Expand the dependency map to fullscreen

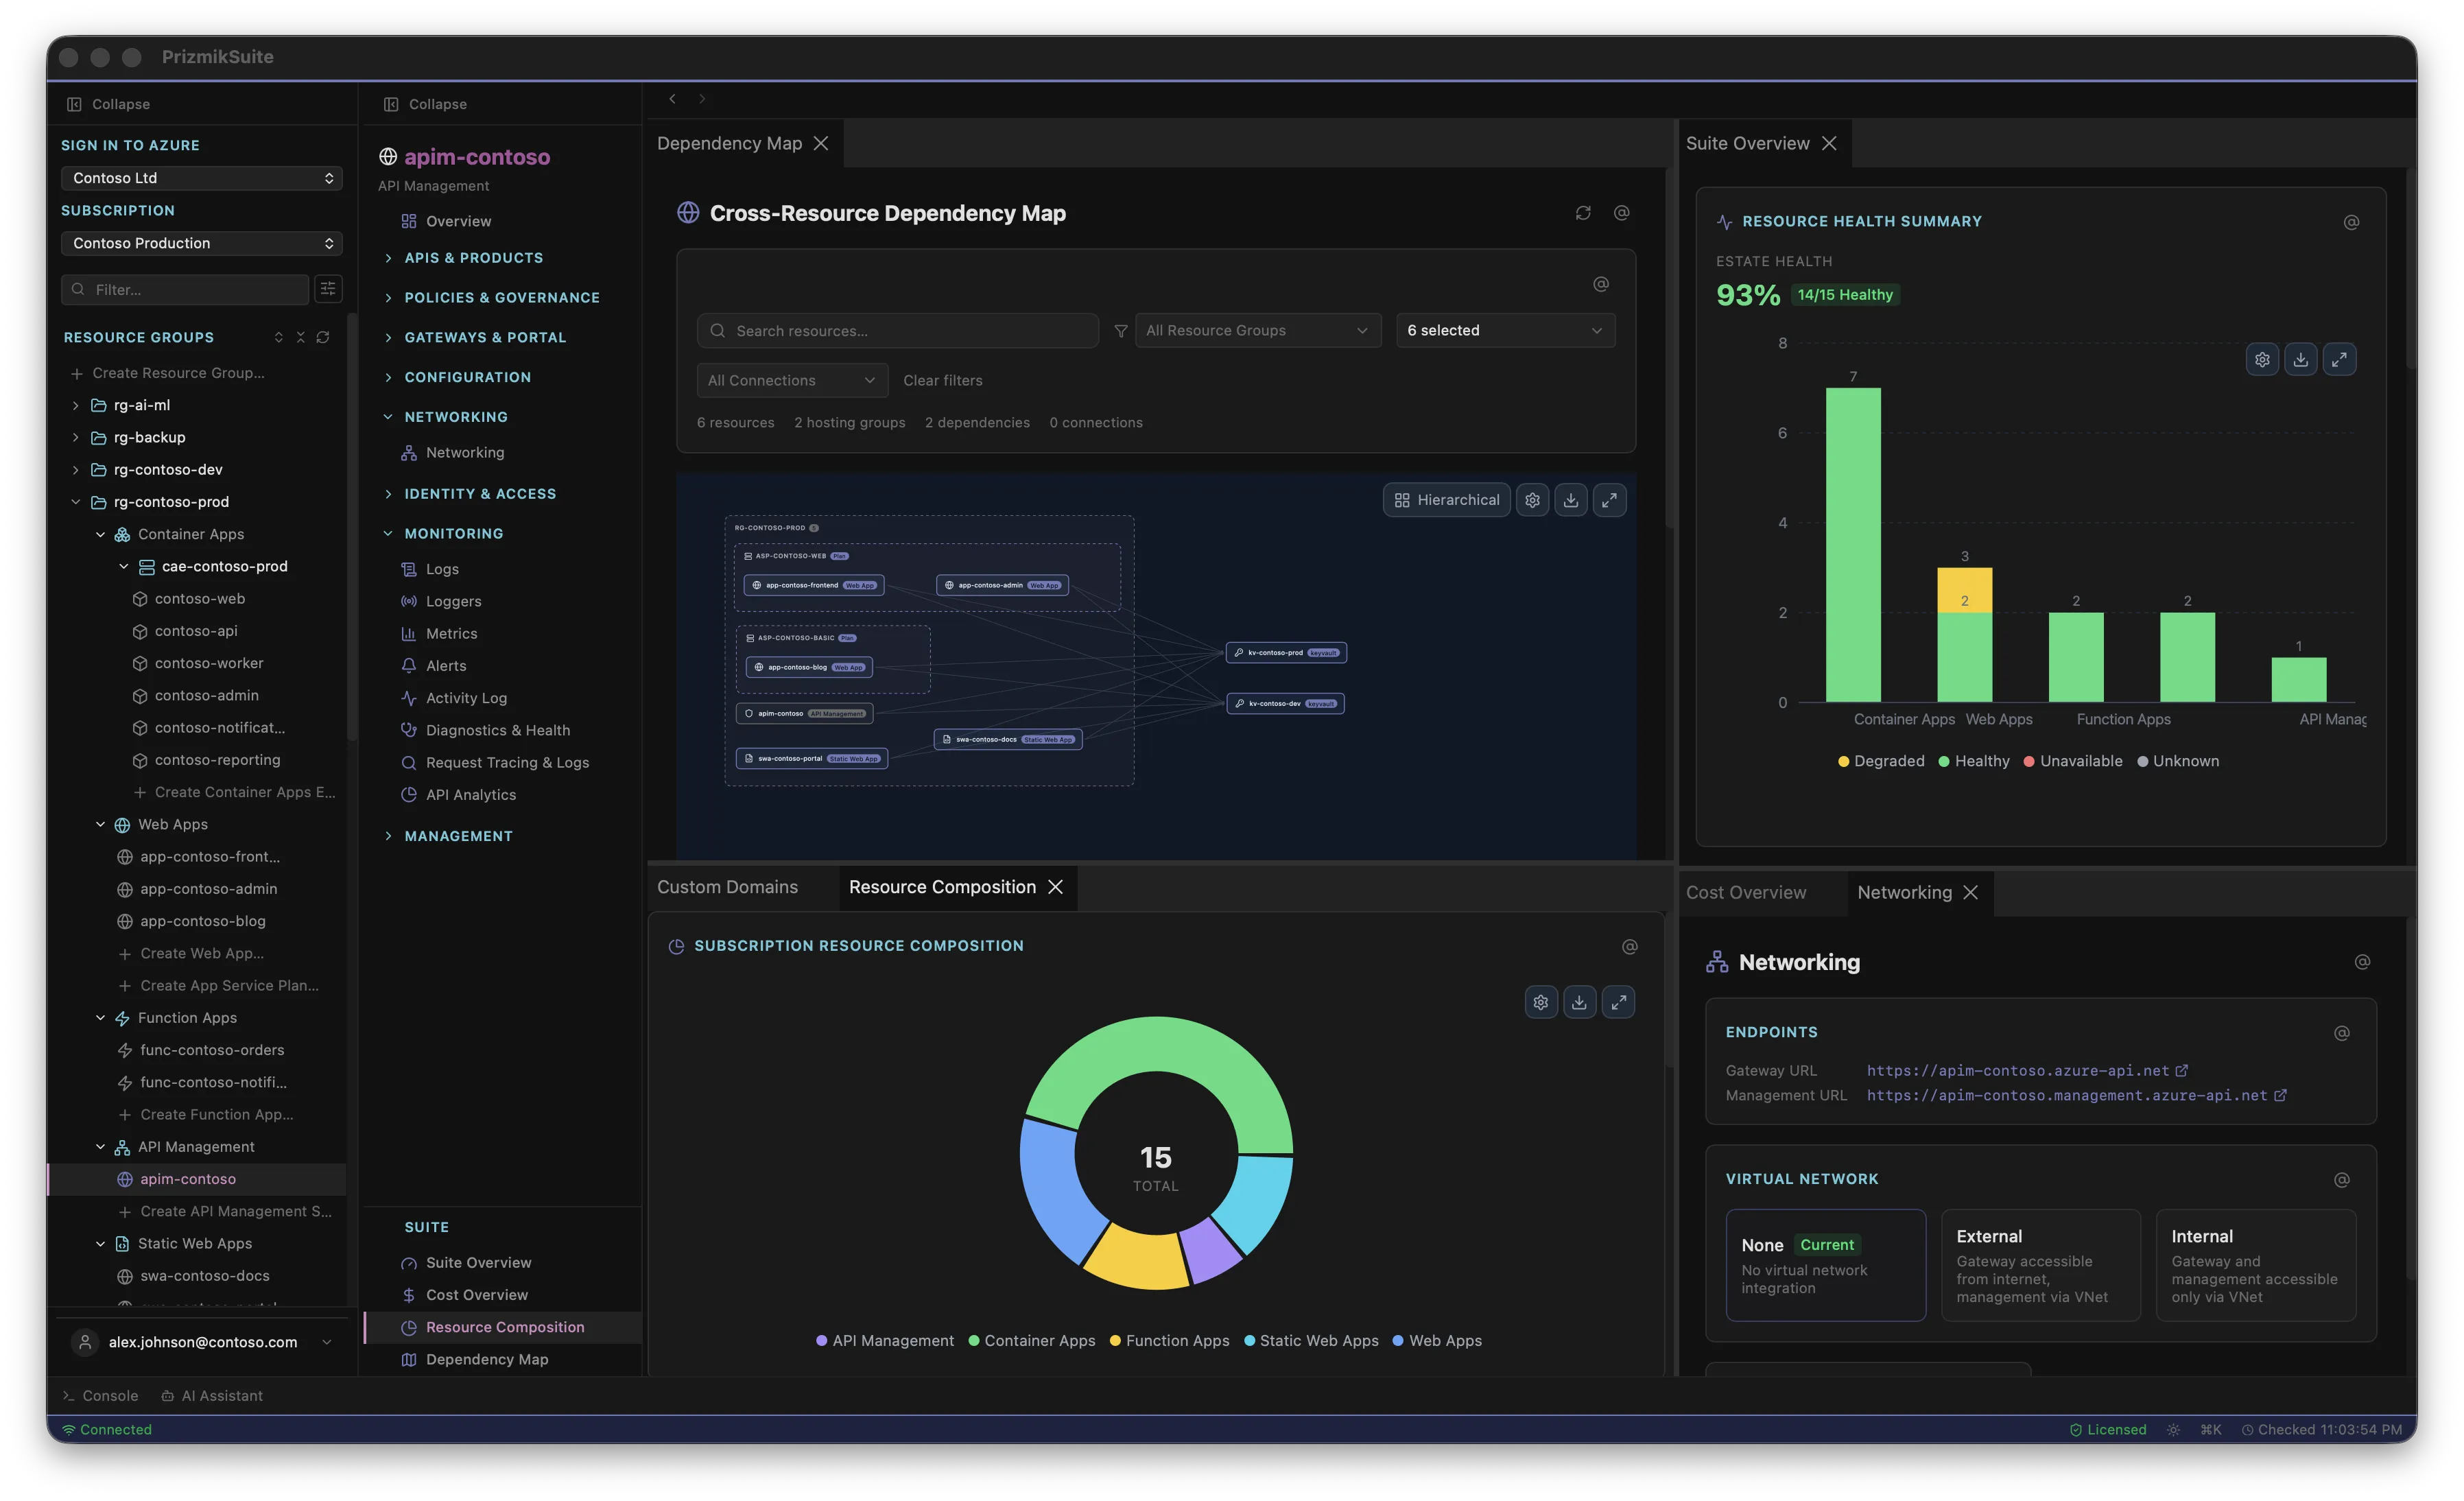point(1610,500)
